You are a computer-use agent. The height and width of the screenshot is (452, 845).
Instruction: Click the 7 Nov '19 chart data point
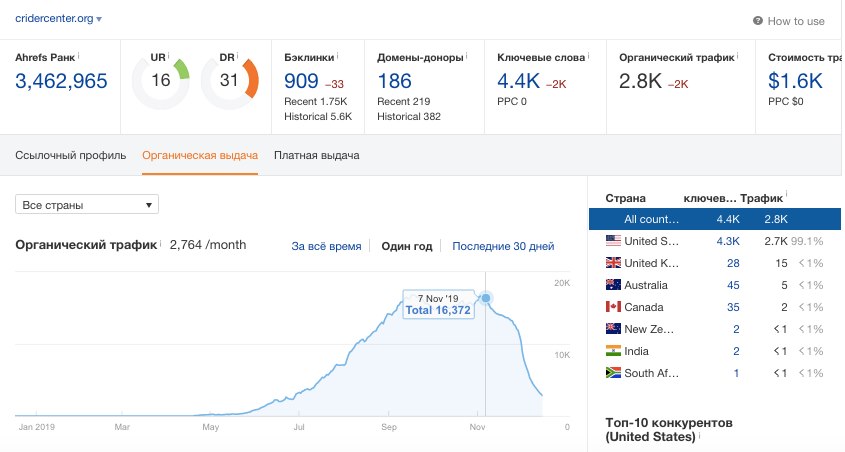[x=486, y=298]
